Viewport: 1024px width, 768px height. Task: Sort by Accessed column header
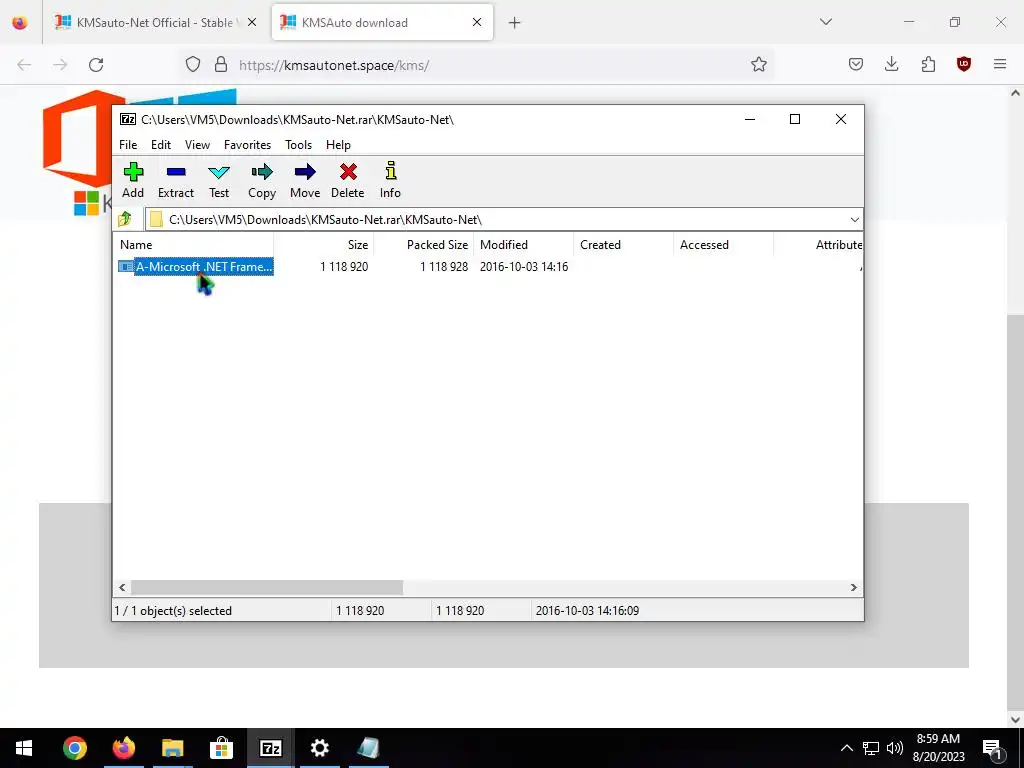click(x=724, y=245)
